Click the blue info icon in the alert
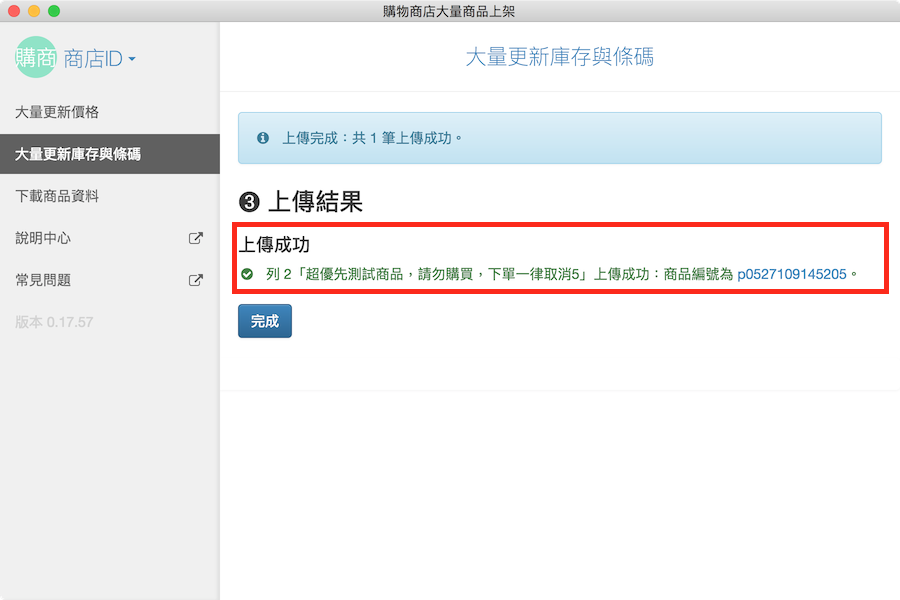Viewport: 900px width, 600px height. coord(263,138)
